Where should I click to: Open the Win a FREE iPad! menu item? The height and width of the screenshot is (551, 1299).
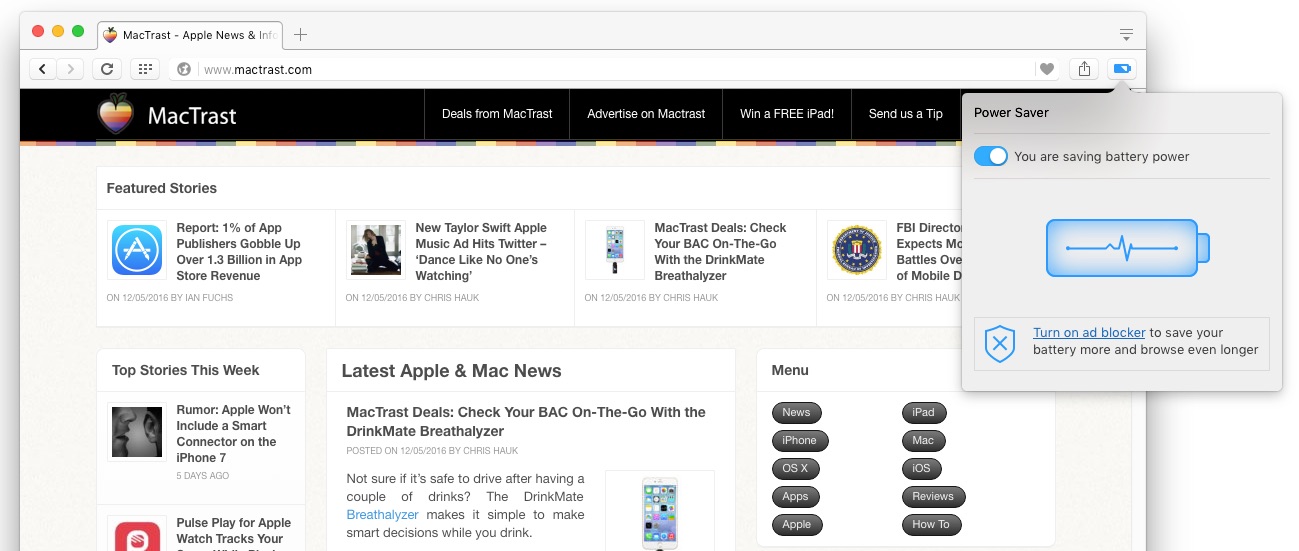click(x=786, y=114)
